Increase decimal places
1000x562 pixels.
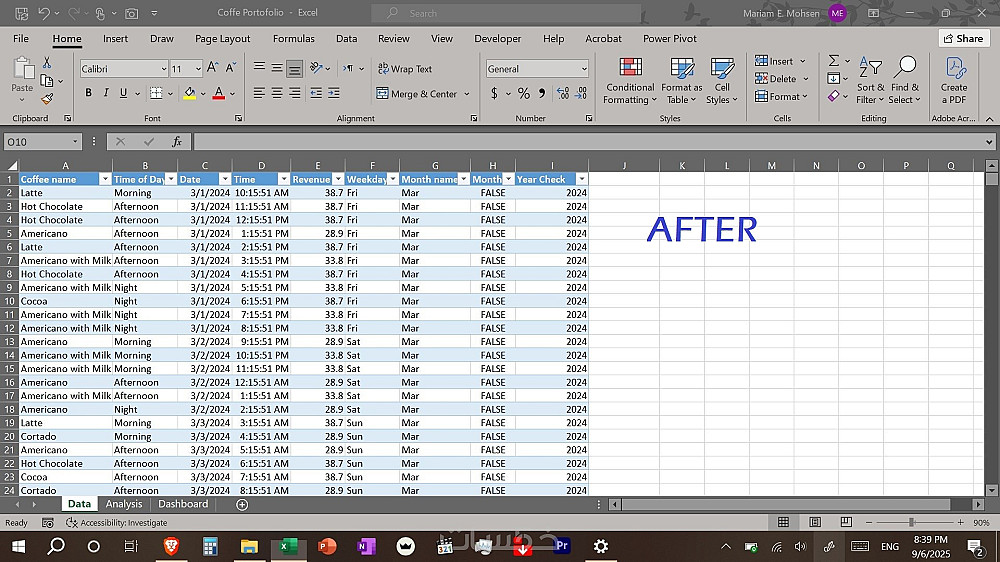pyautogui.click(x=562, y=93)
